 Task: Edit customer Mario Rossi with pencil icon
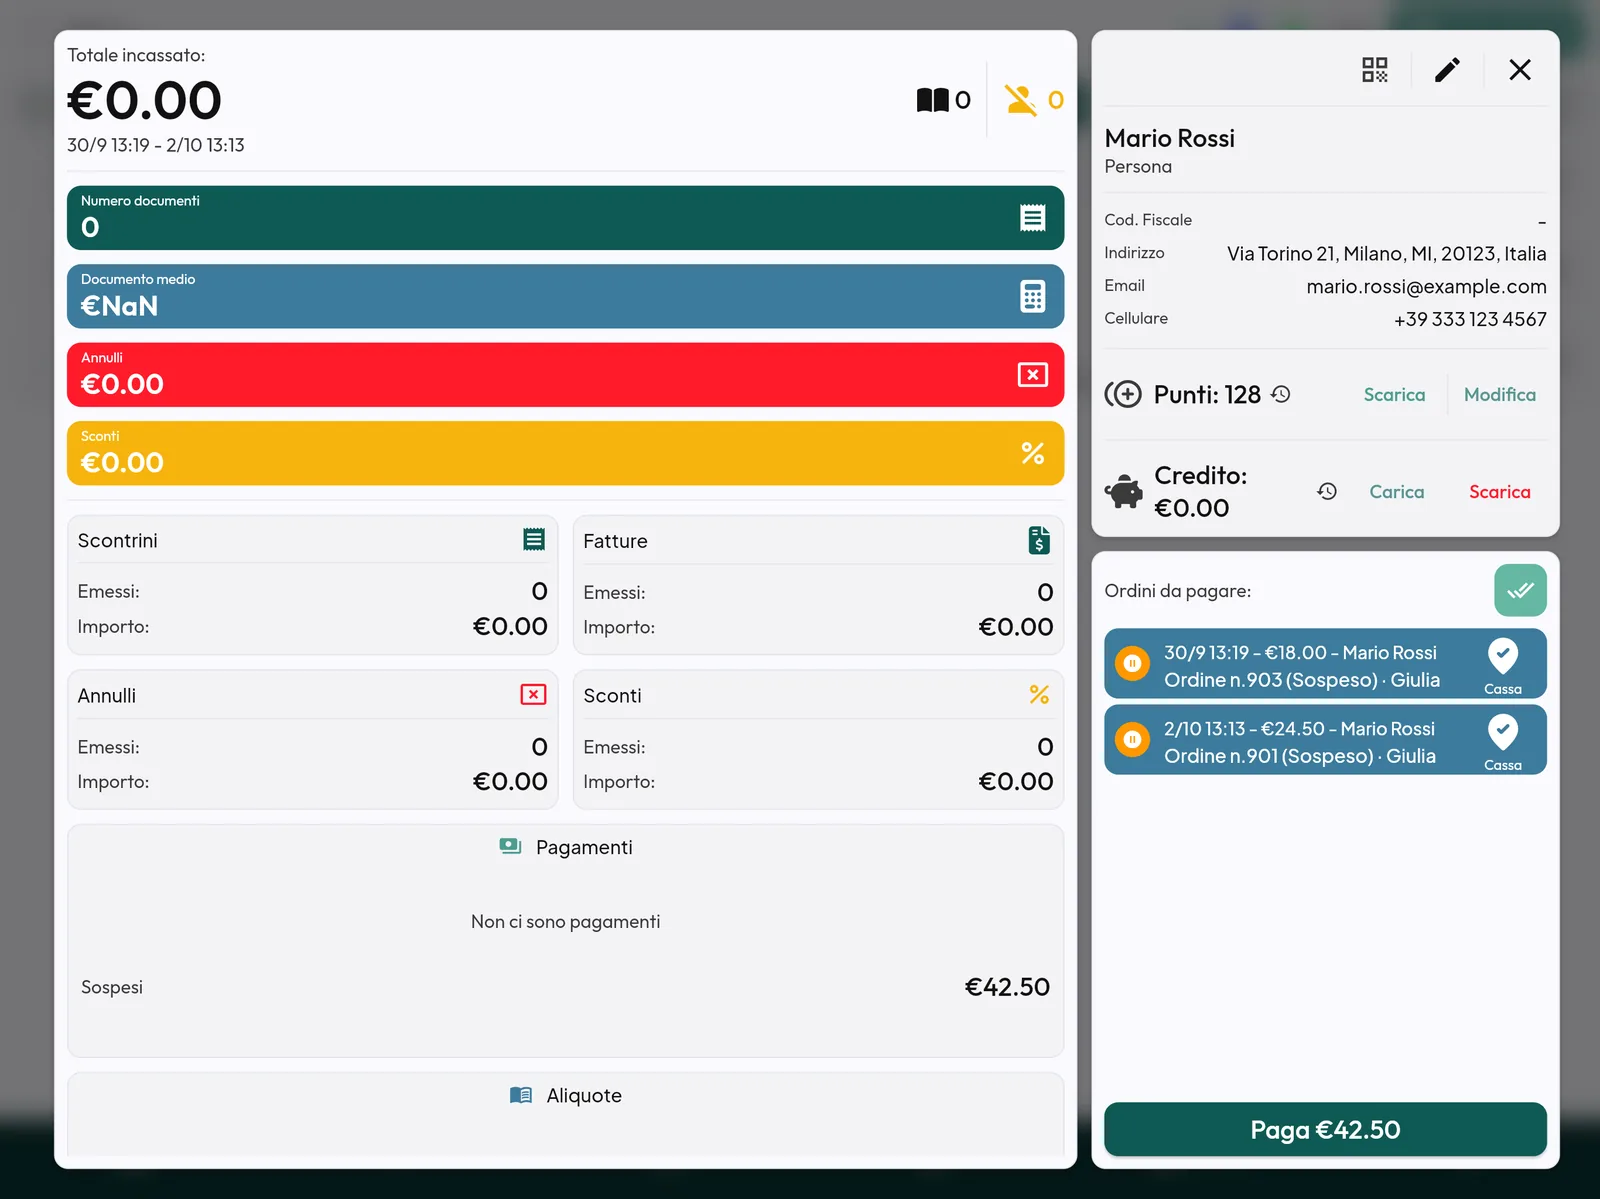(x=1447, y=70)
